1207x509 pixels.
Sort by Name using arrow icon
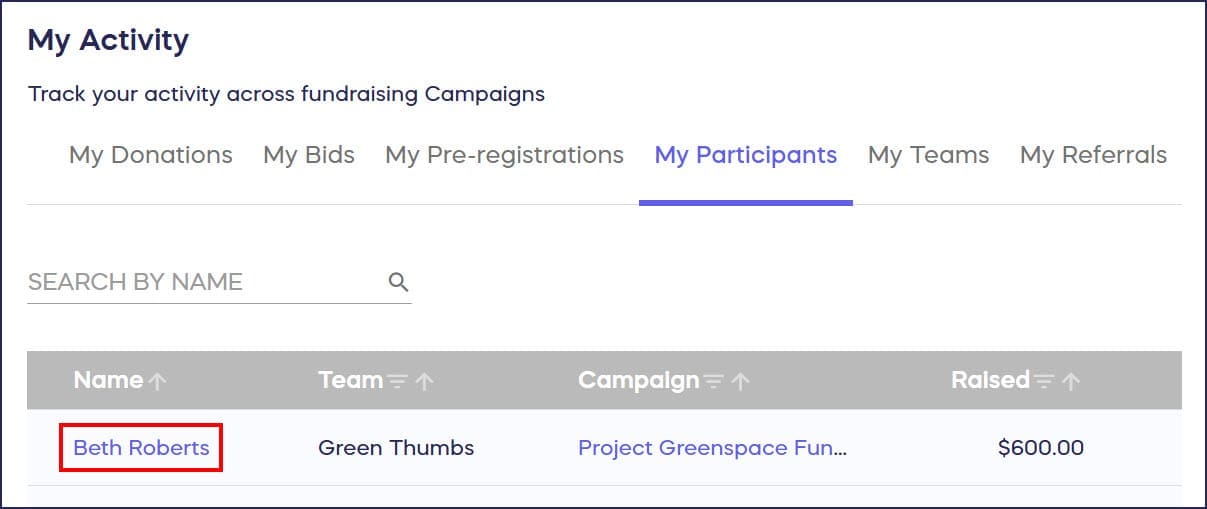(156, 381)
